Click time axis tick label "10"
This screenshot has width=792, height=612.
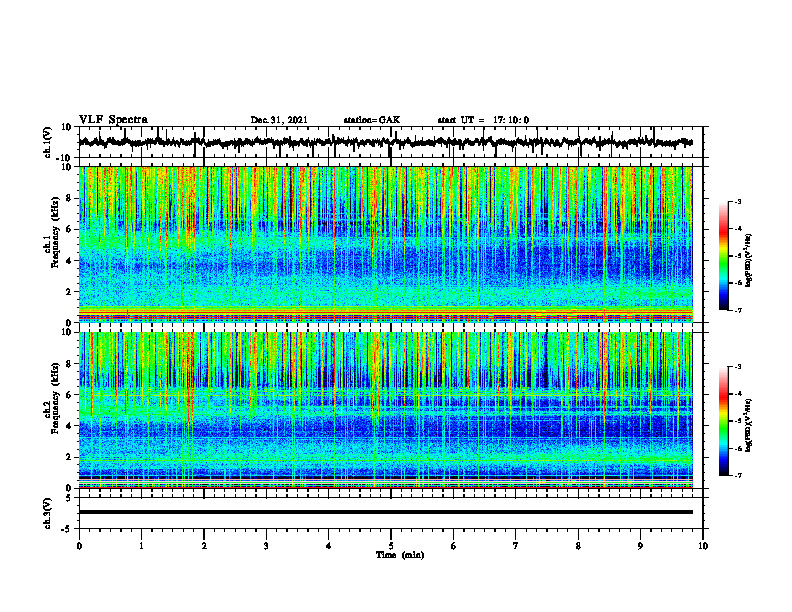click(703, 546)
